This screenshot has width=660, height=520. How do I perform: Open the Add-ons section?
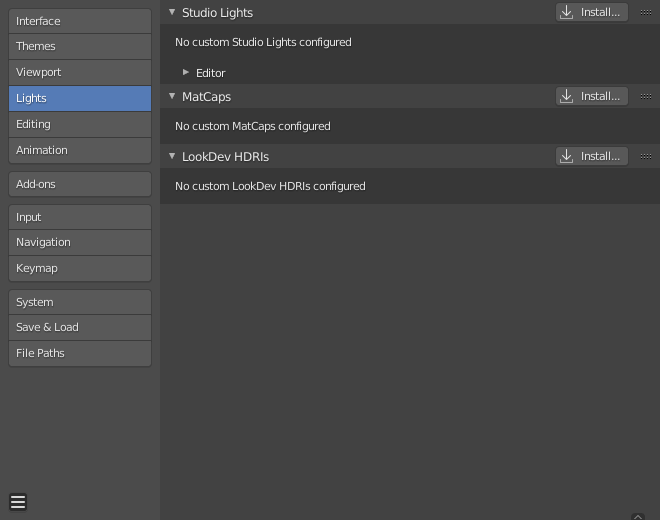click(x=80, y=184)
